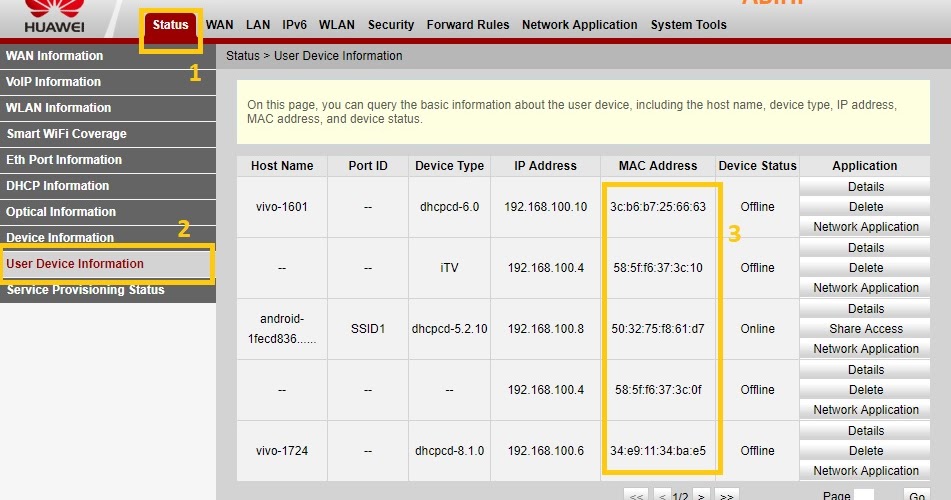Click Details for android-1fecd836 device
The image size is (951, 500).
[865, 309]
